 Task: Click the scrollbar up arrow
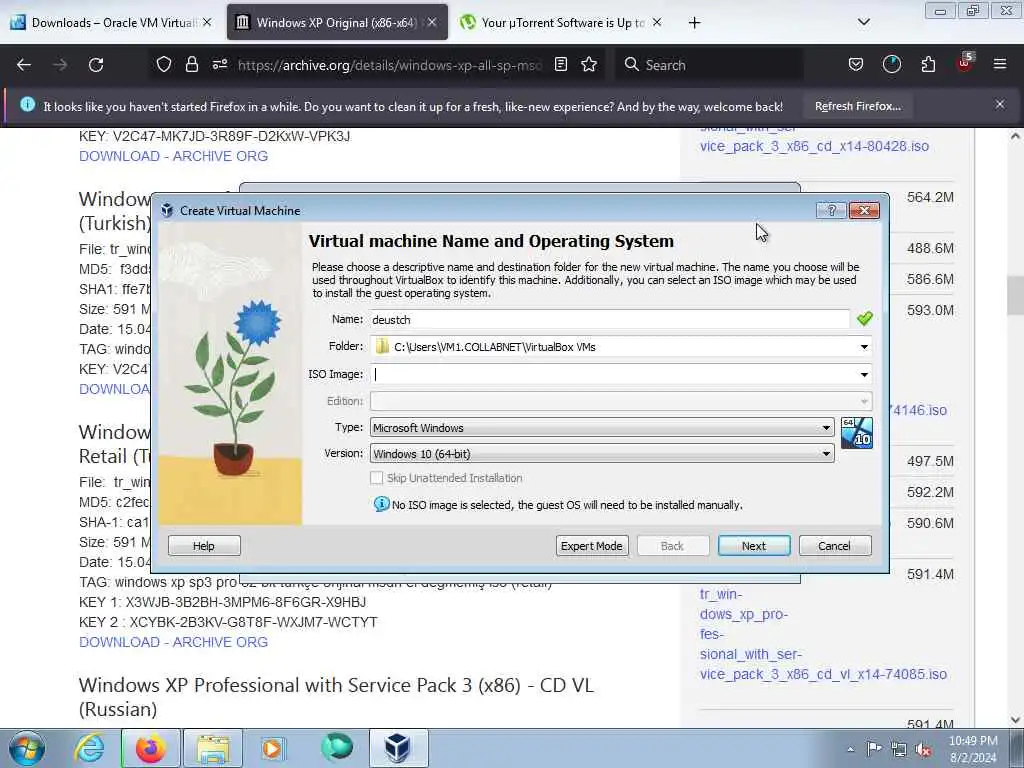click(x=1015, y=136)
